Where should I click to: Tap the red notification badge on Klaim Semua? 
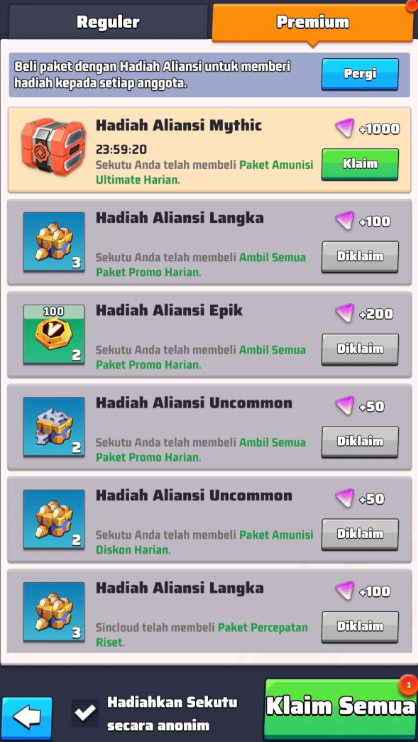click(408, 685)
